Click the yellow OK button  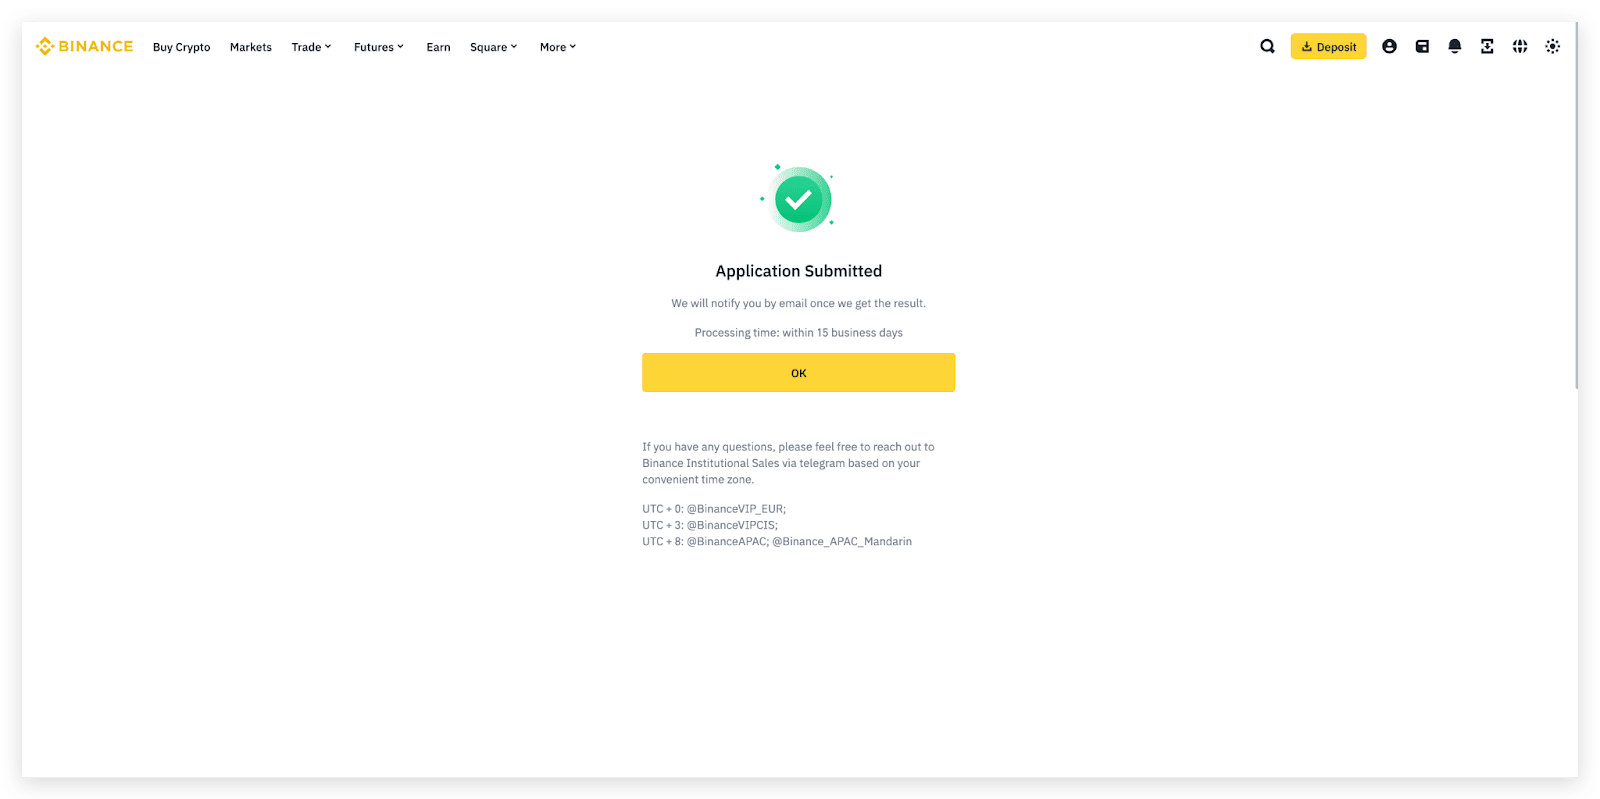click(798, 372)
